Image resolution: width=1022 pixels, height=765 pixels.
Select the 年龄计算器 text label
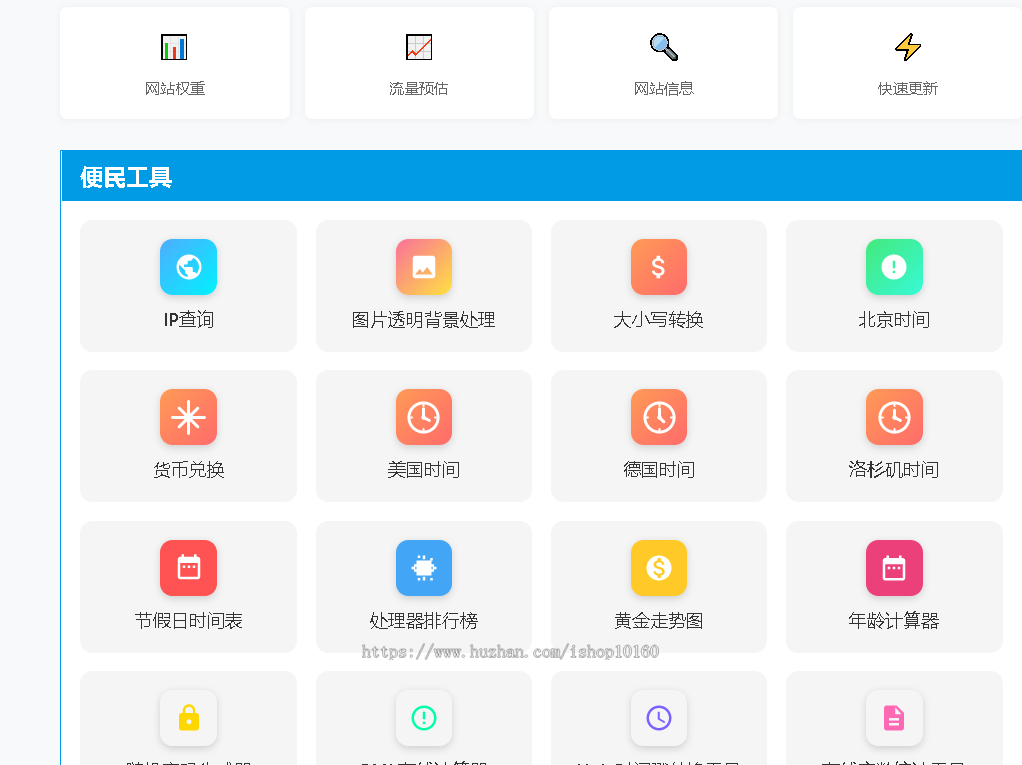click(894, 620)
